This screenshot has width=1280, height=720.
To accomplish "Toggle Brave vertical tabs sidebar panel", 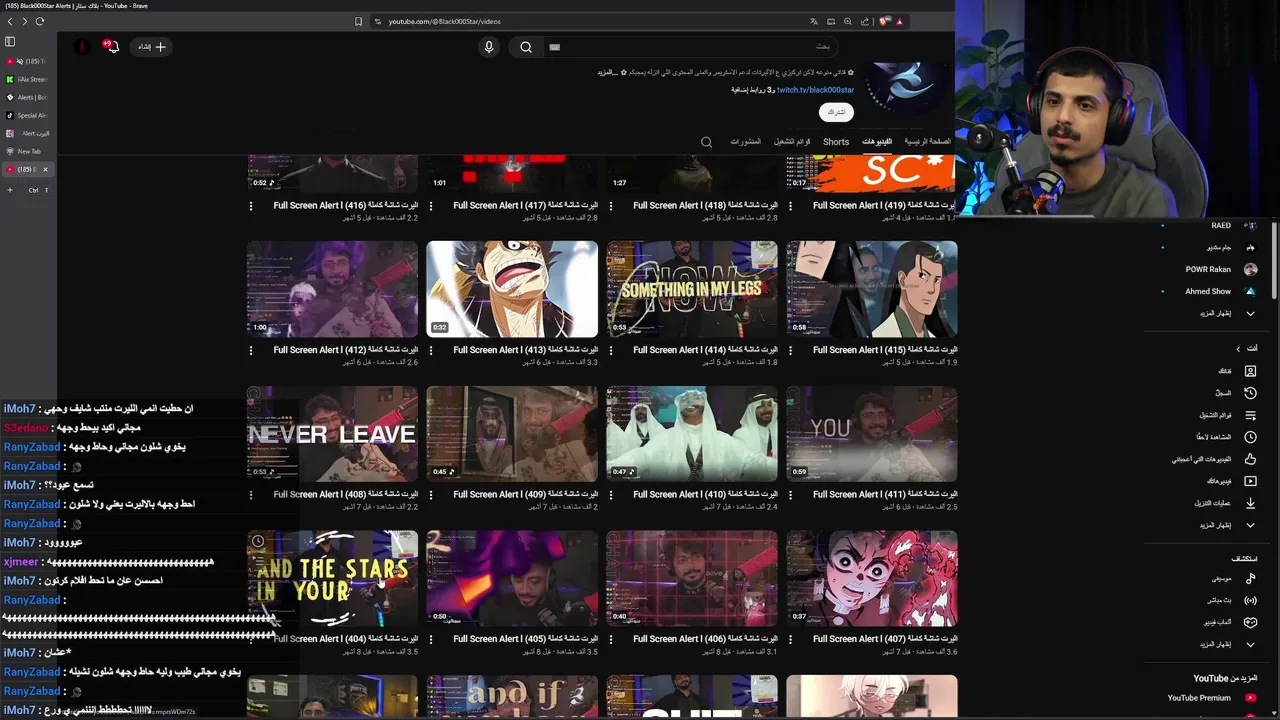I will click(x=10, y=42).
